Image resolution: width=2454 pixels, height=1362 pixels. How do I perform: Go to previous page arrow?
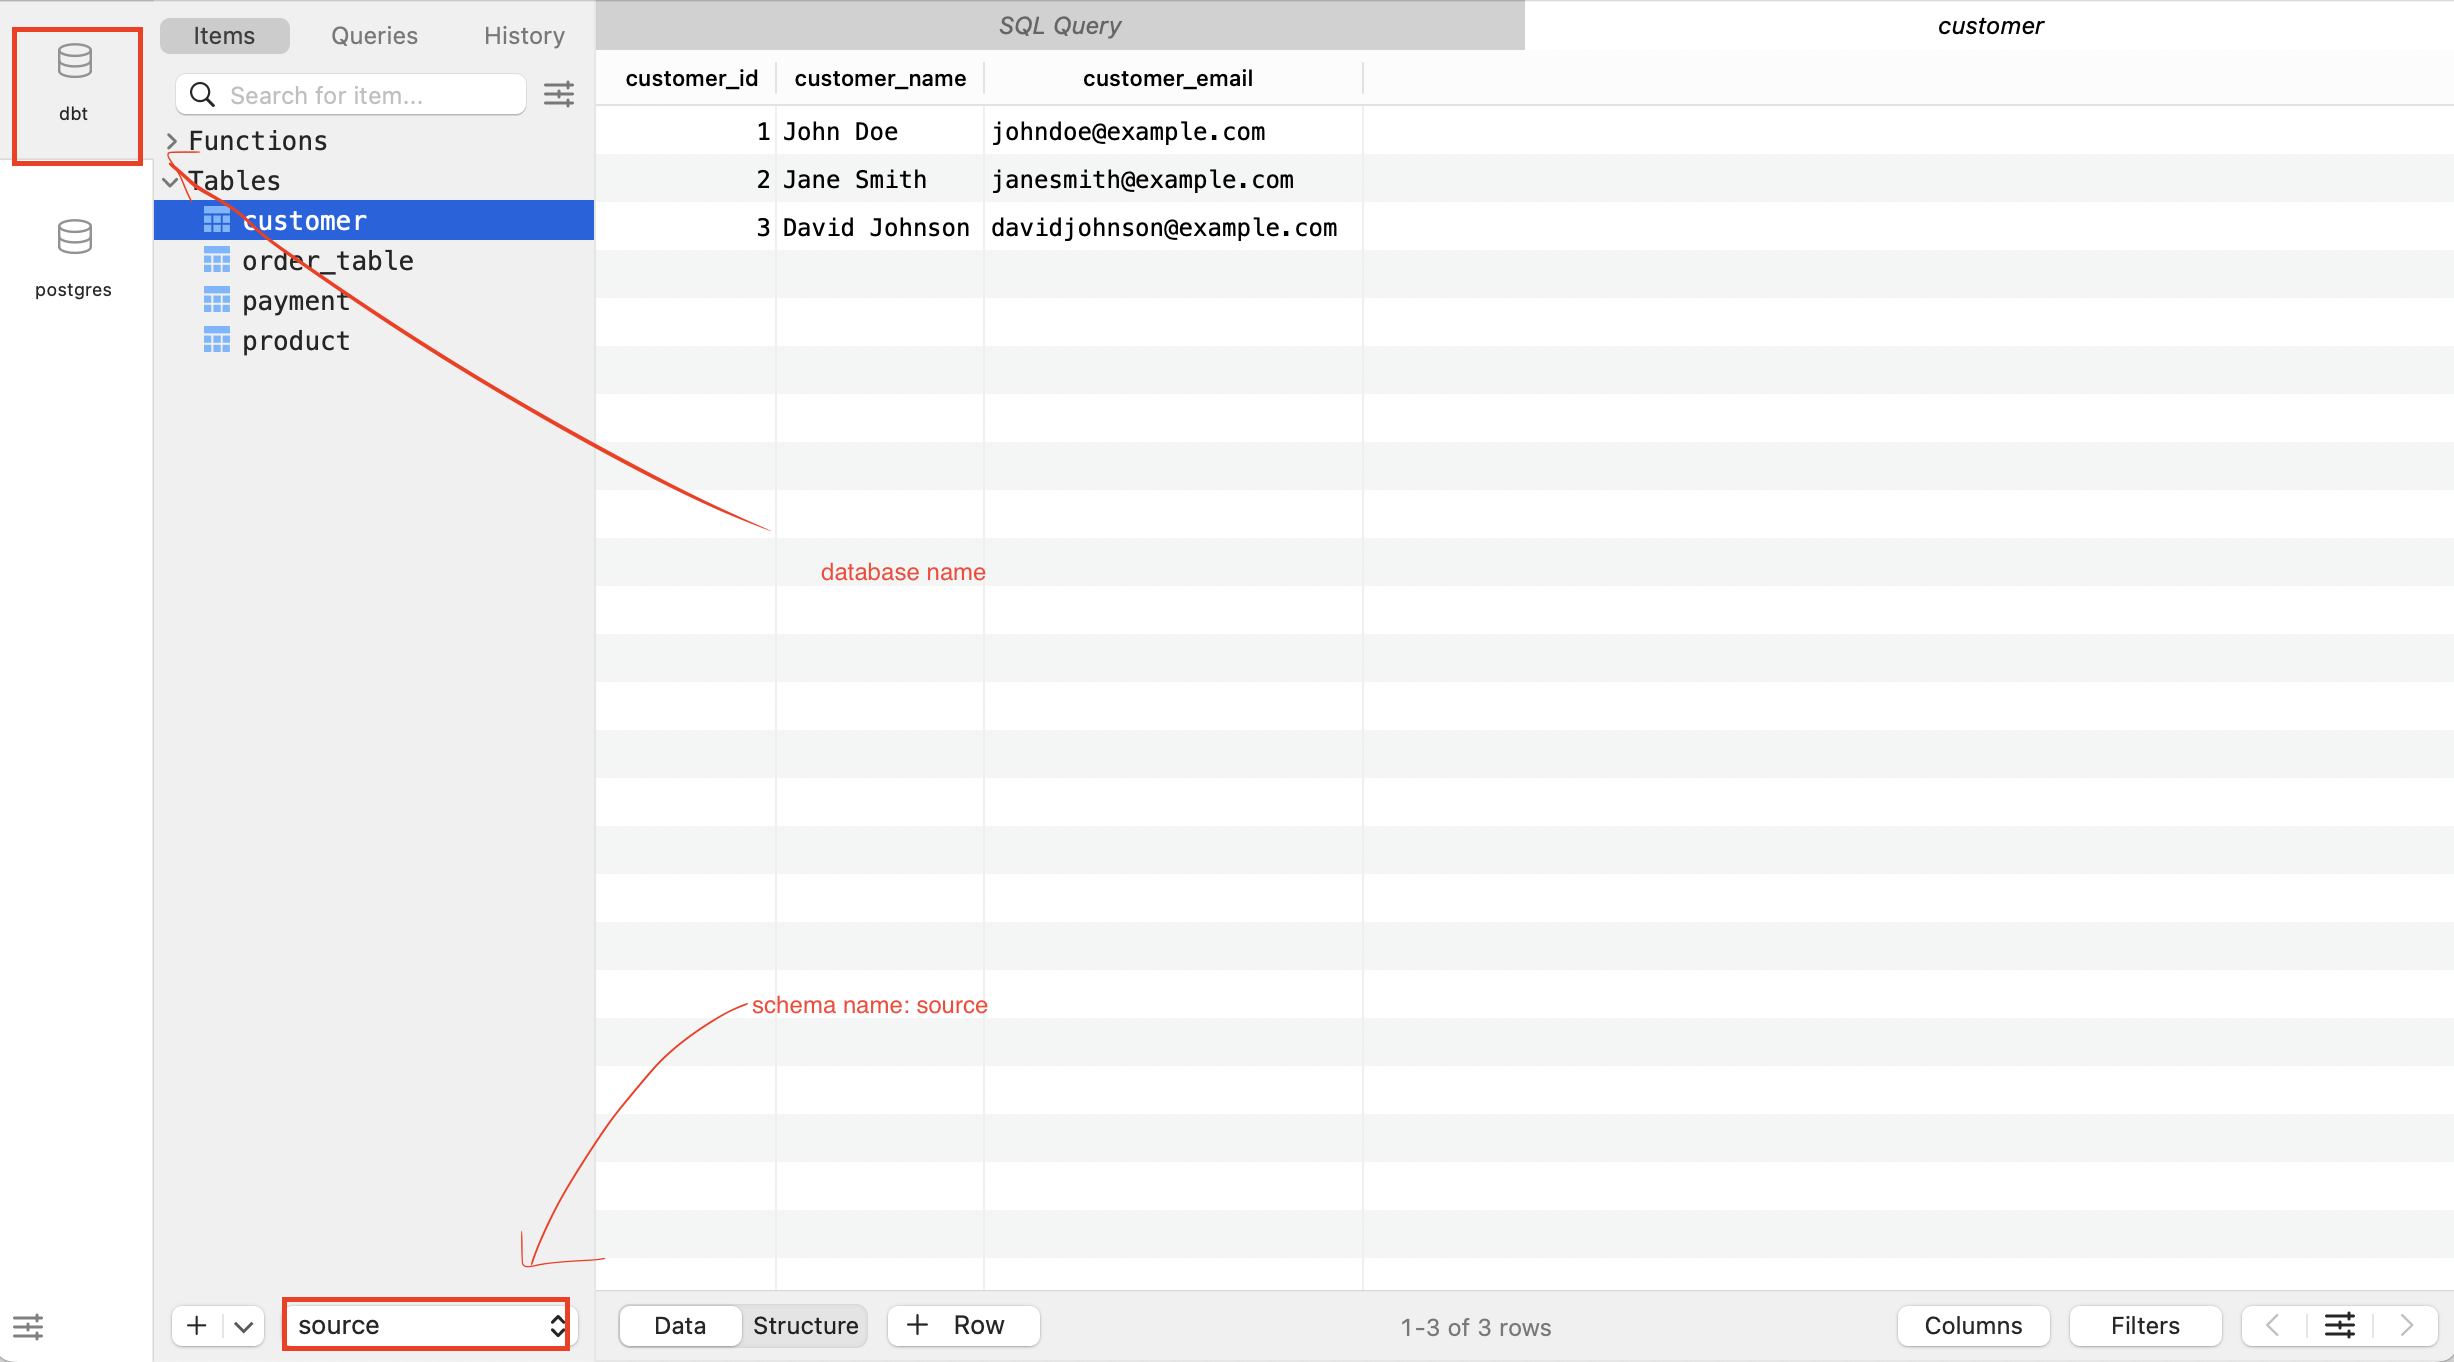pos(2272,1326)
